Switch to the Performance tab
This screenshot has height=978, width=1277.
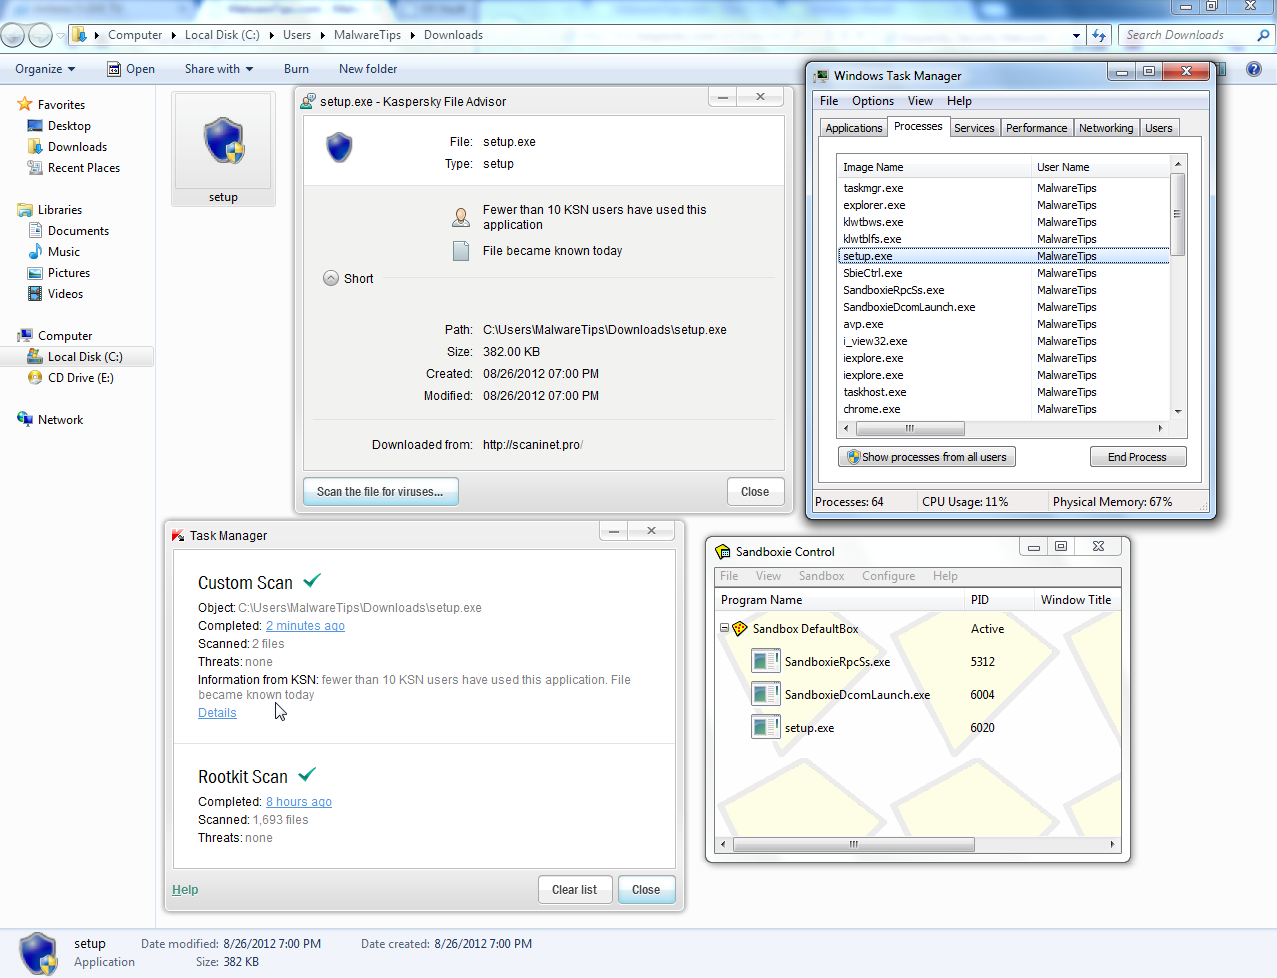[1036, 128]
